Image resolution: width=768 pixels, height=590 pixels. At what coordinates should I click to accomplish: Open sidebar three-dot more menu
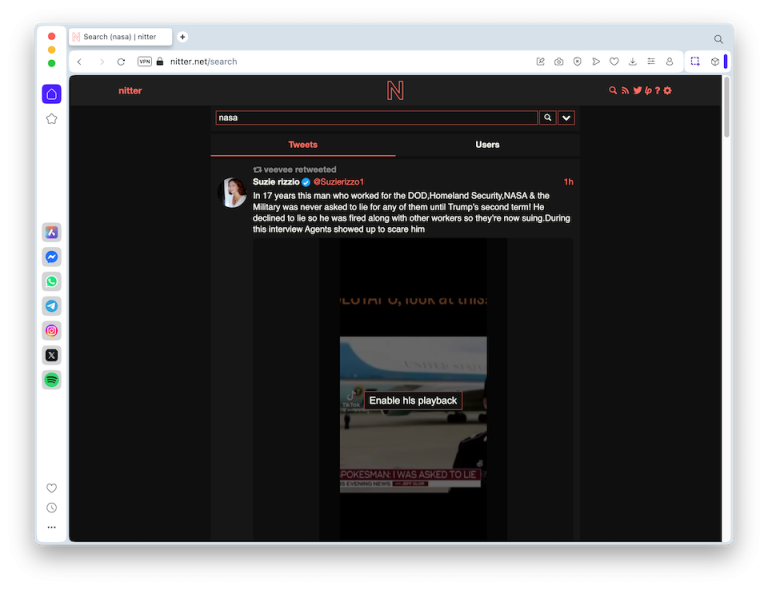point(51,527)
